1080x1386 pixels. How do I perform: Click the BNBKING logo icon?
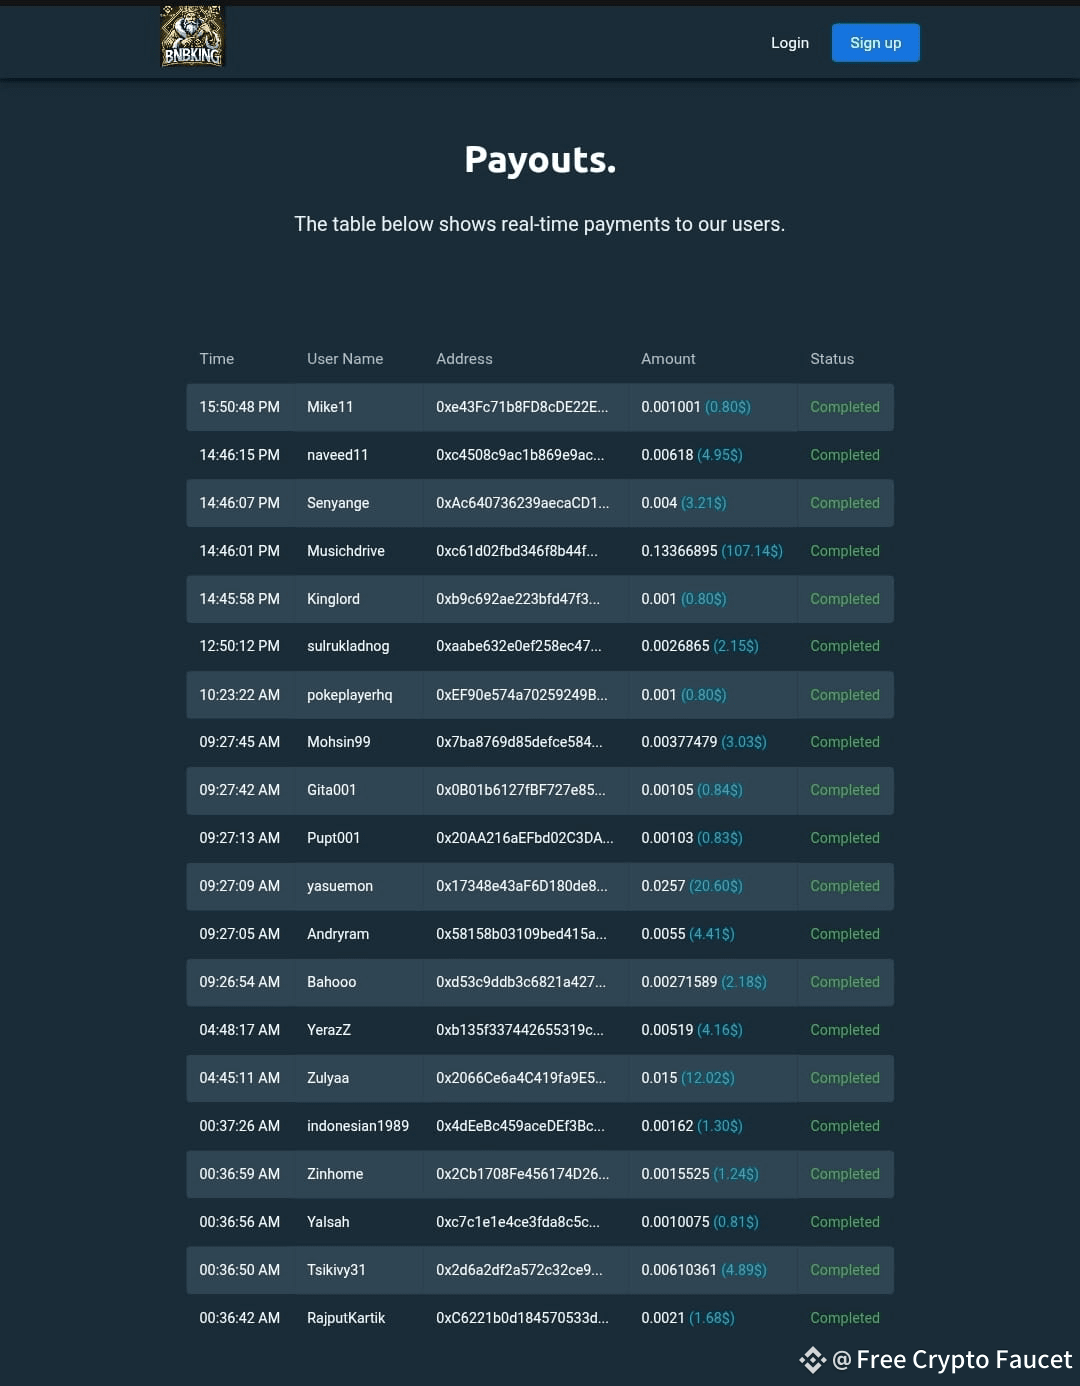[192, 36]
